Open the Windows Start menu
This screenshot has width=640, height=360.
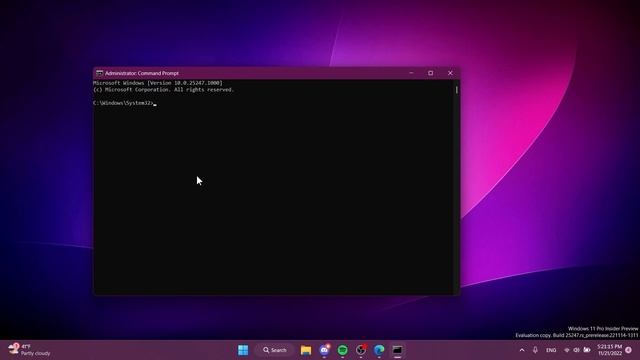pos(243,350)
